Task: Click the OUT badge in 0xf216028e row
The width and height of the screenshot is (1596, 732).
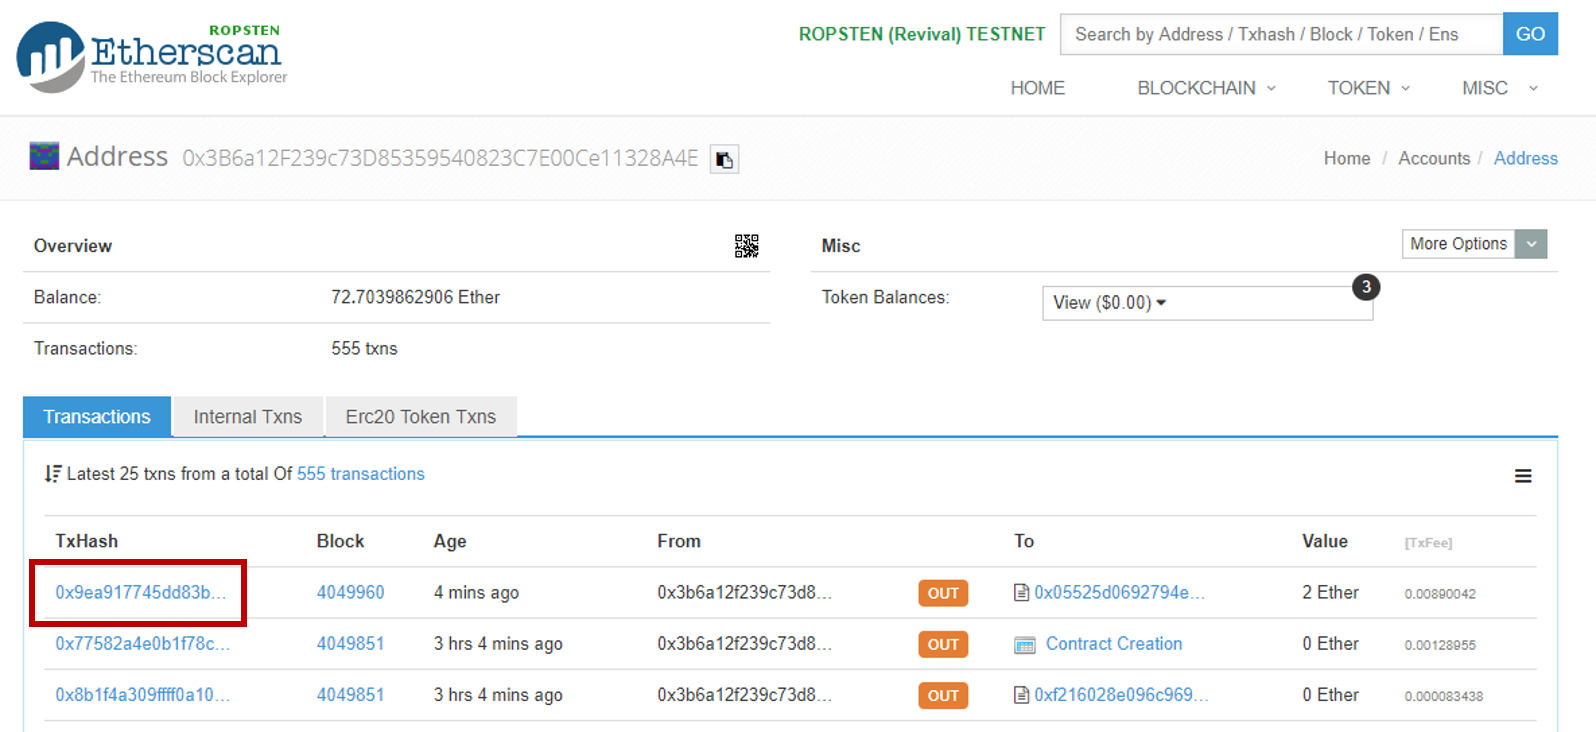Action: pos(943,695)
